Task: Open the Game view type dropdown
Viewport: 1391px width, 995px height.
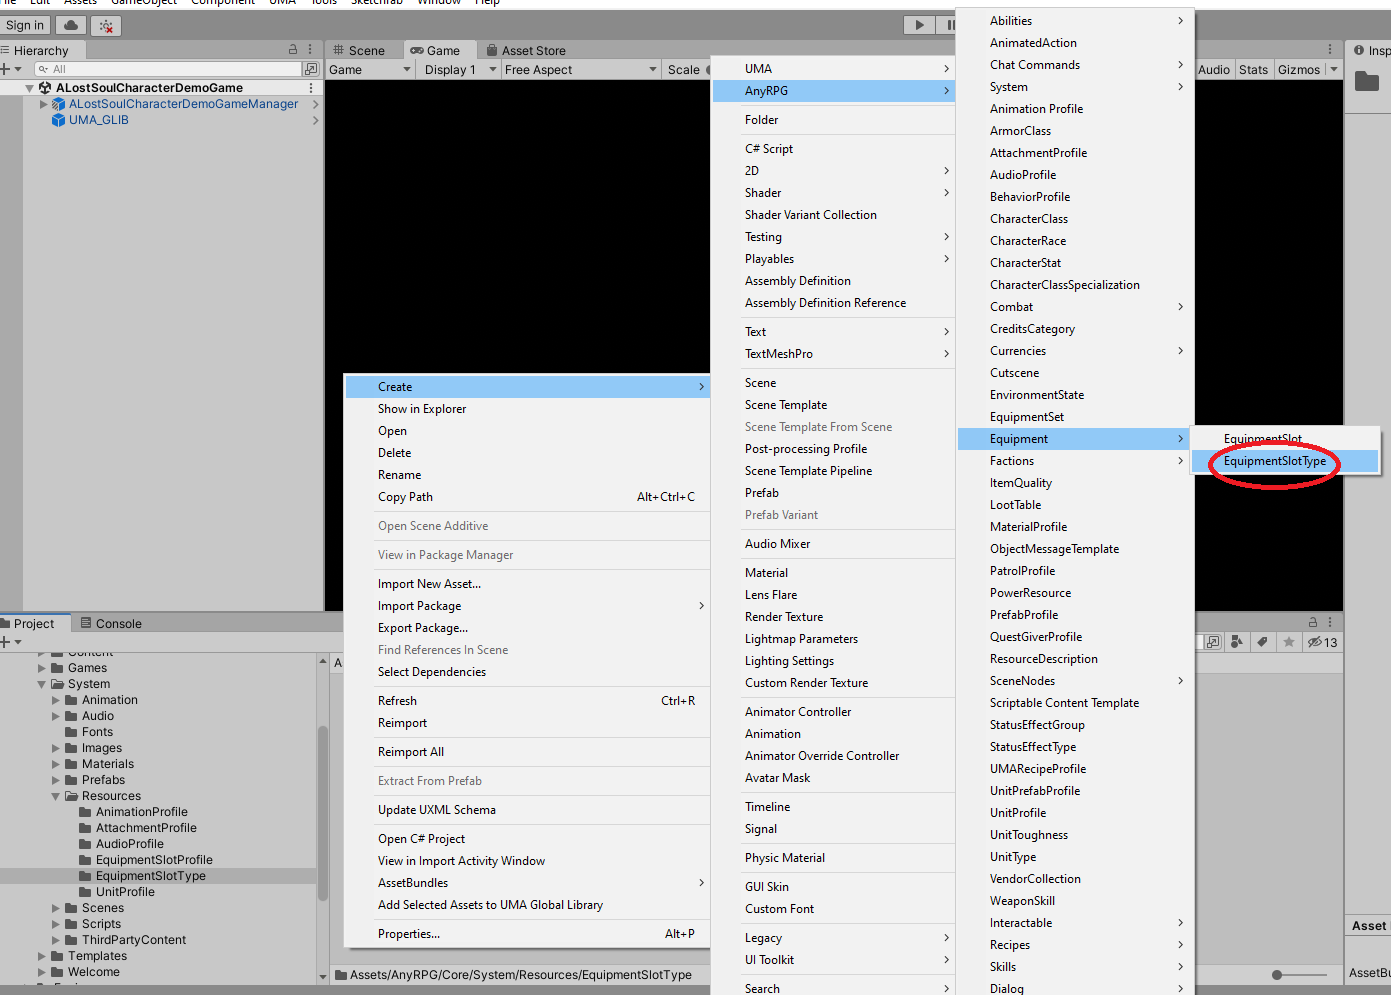Action: tap(370, 69)
